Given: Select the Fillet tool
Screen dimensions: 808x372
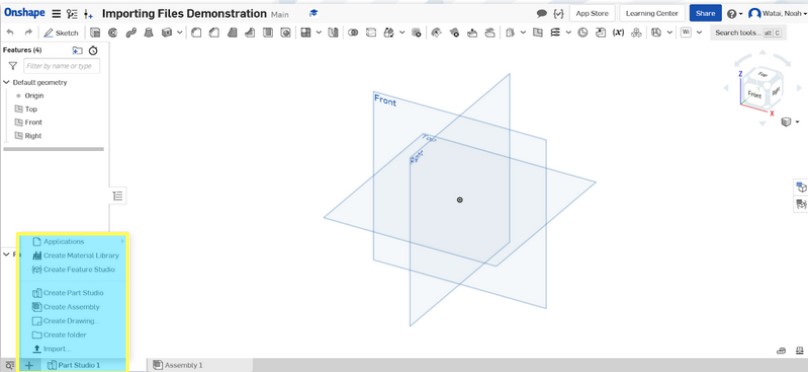Looking at the screenshot, I should pyautogui.click(x=196, y=32).
